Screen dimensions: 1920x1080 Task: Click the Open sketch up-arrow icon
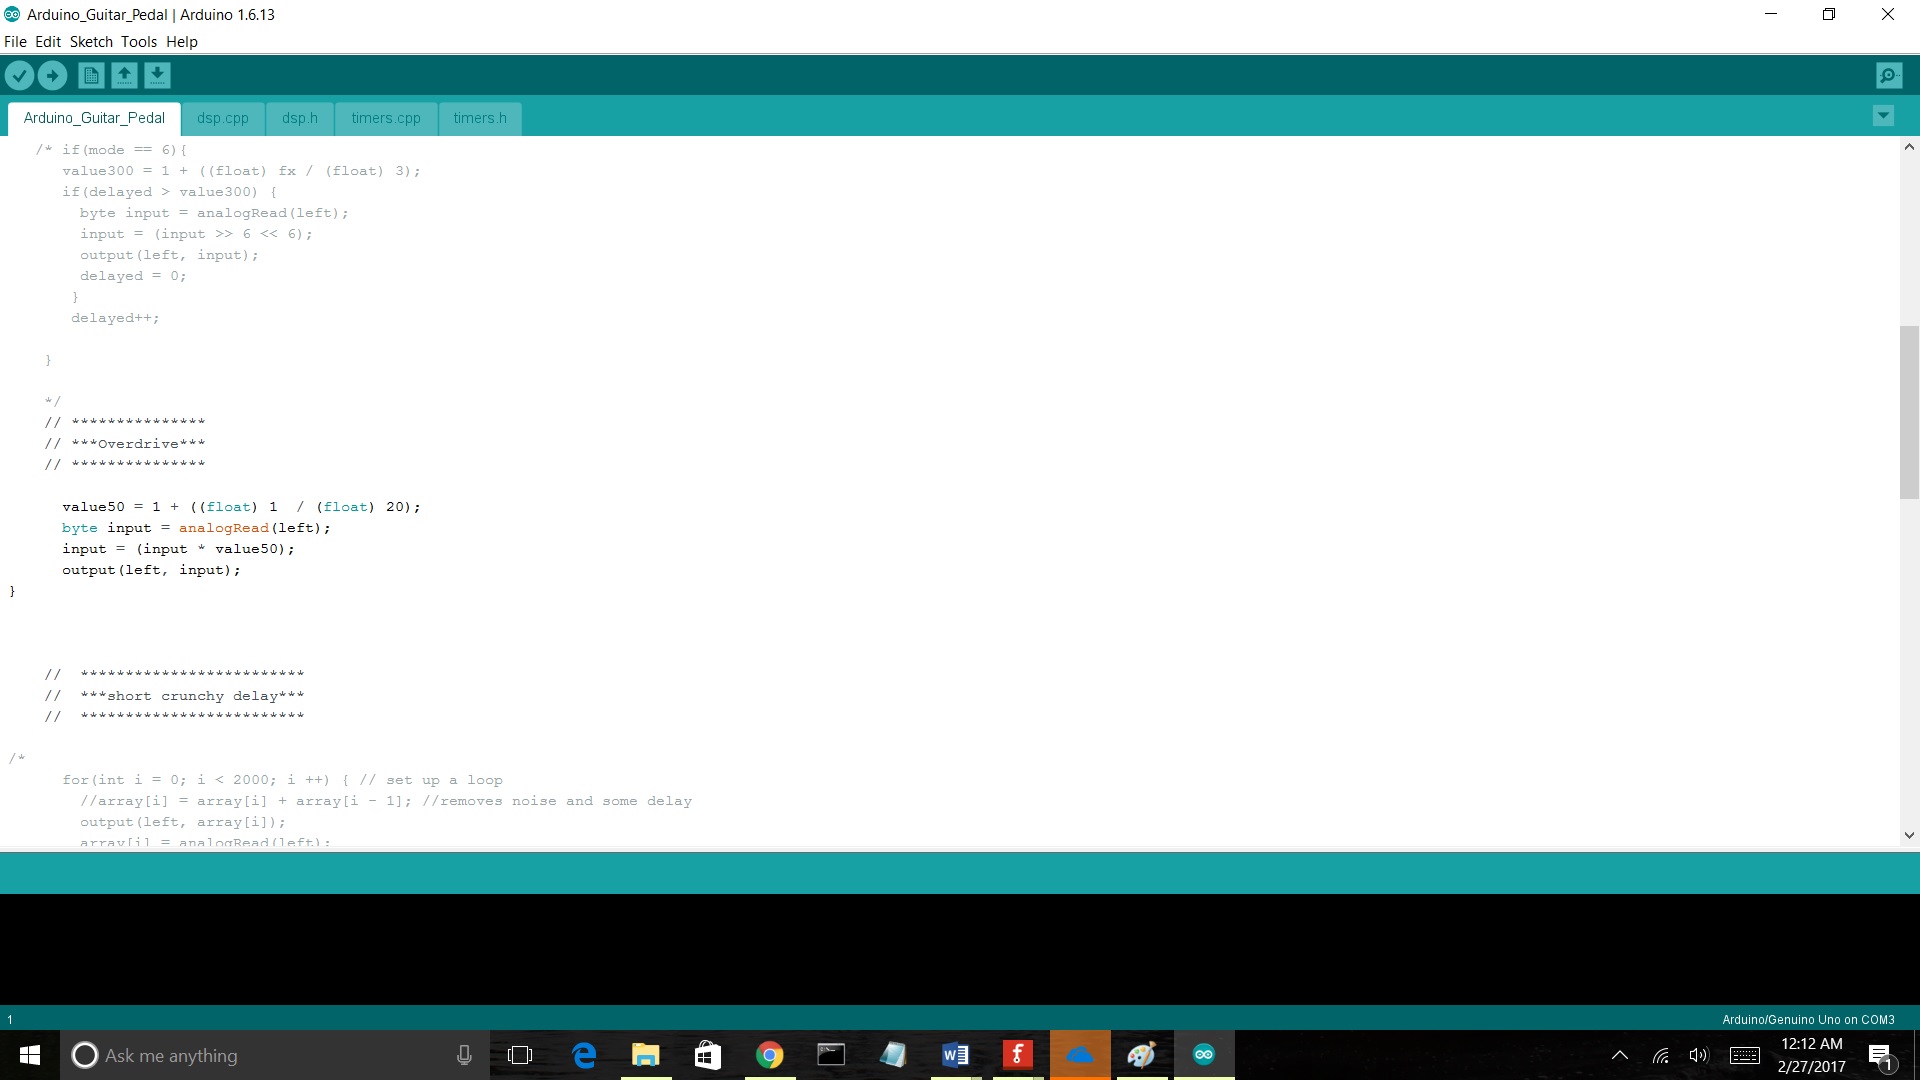pos(124,75)
